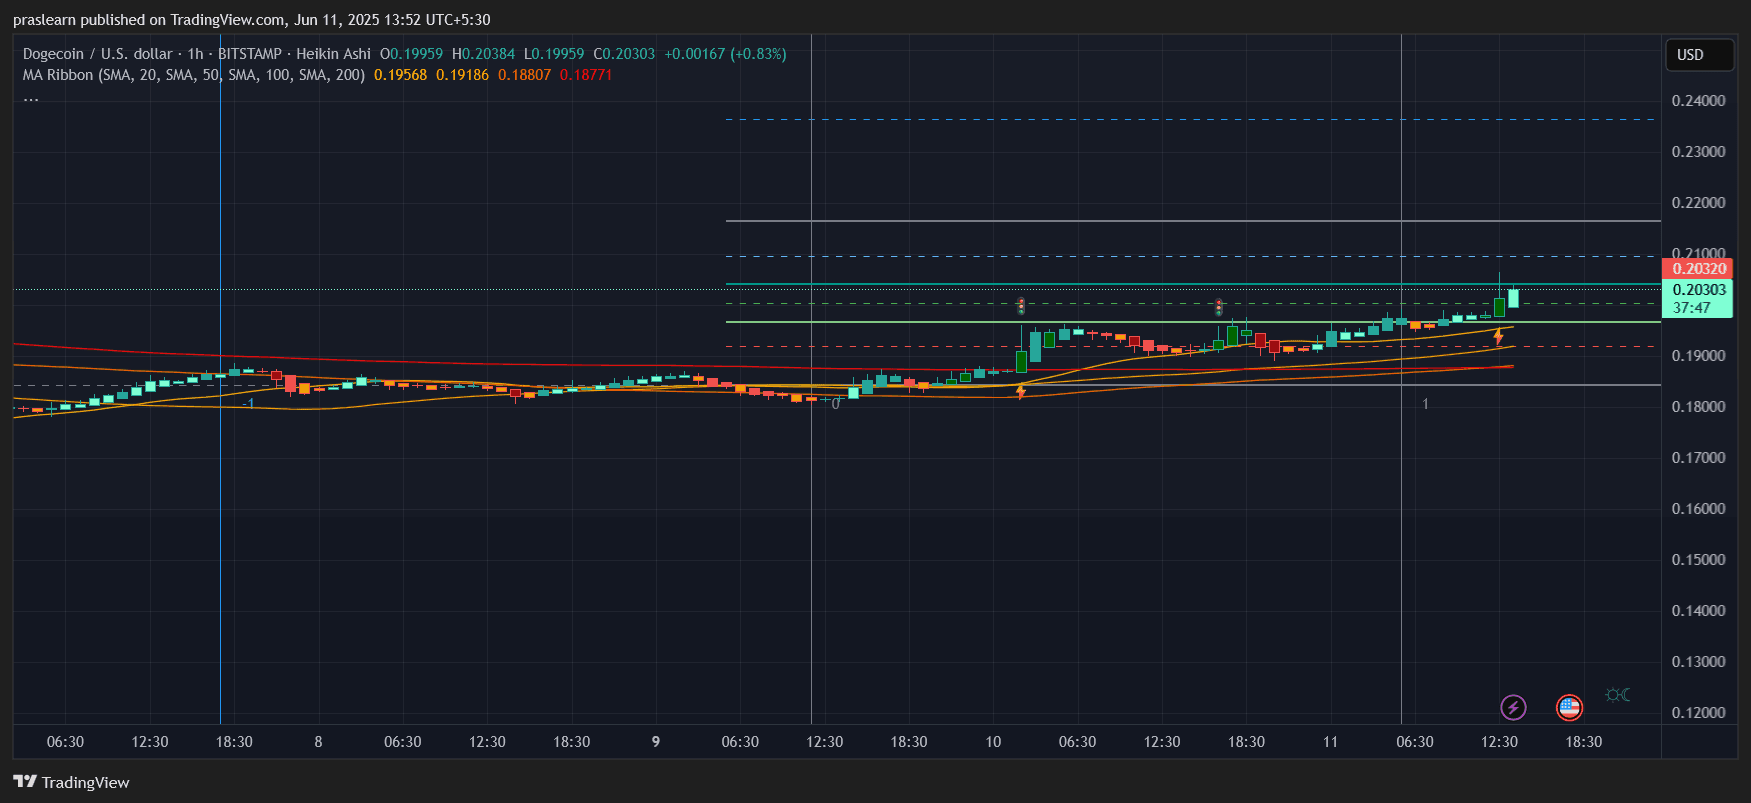Click the teal sun and moon icon
This screenshot has height=803, width=1751.
pos(1617,695)
